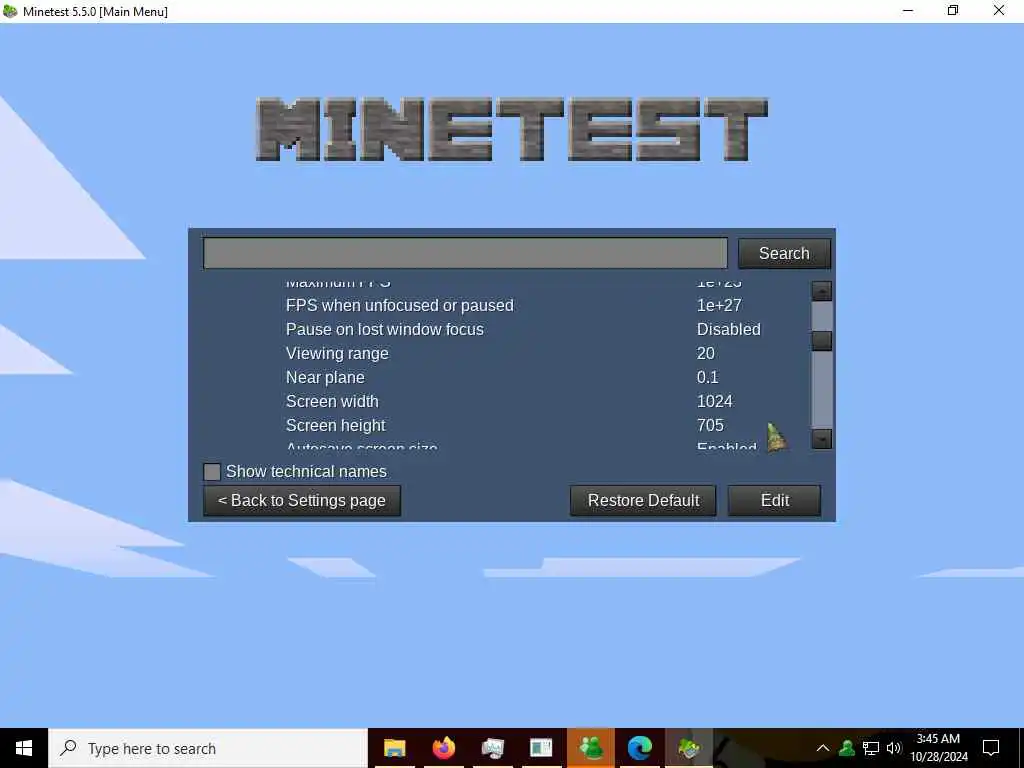Open the green people taskbar app
Image resolution: width=1024 pixels, height=768 pixels.
coord(590,748)
